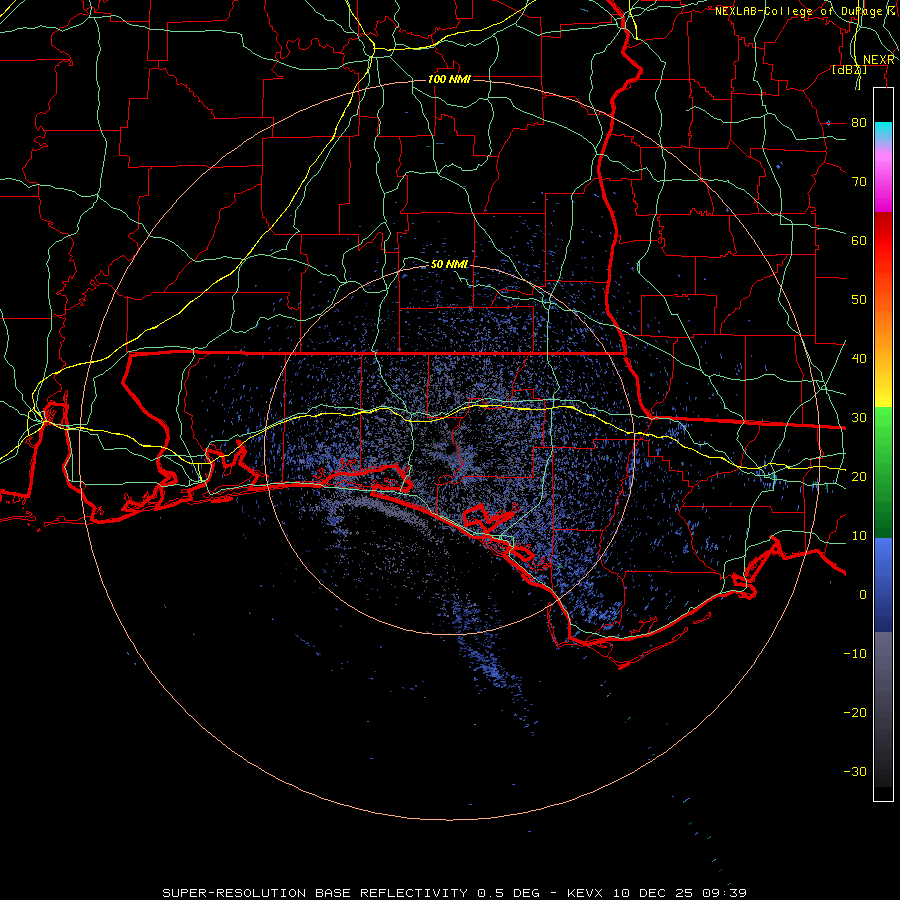Image resolution: width=900 pixels, height=900 pixels.
Task: Click the '50 NMI' range ring label
Action: point(449,264)
